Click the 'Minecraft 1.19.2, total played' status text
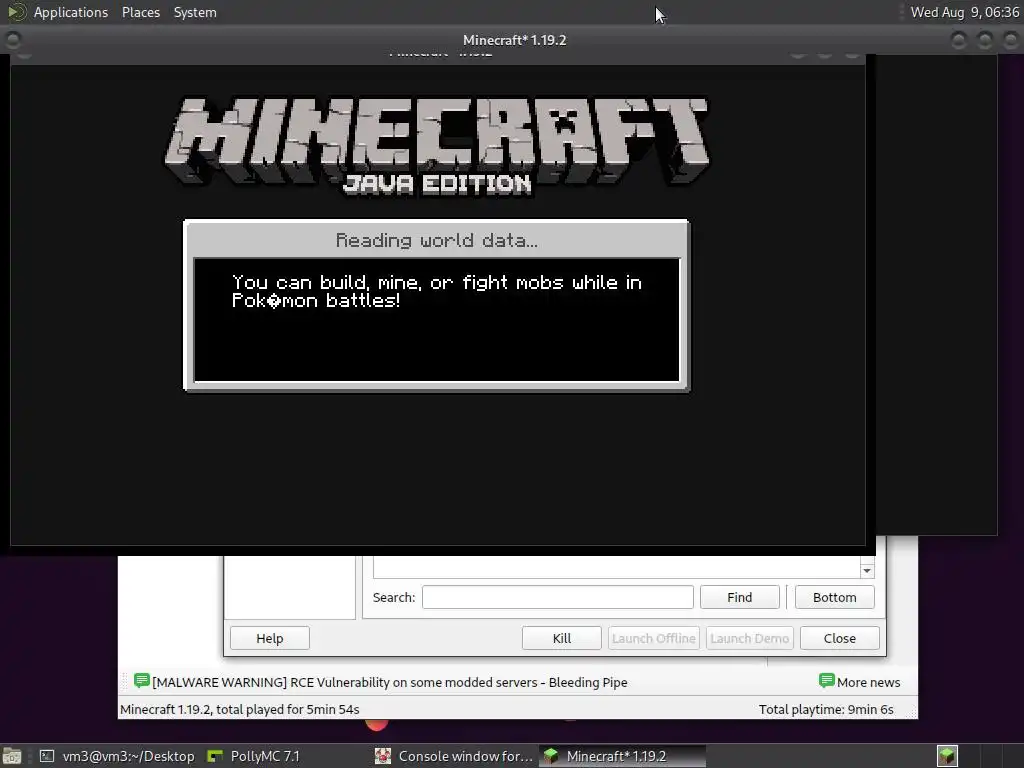 [x=240, y=709]
